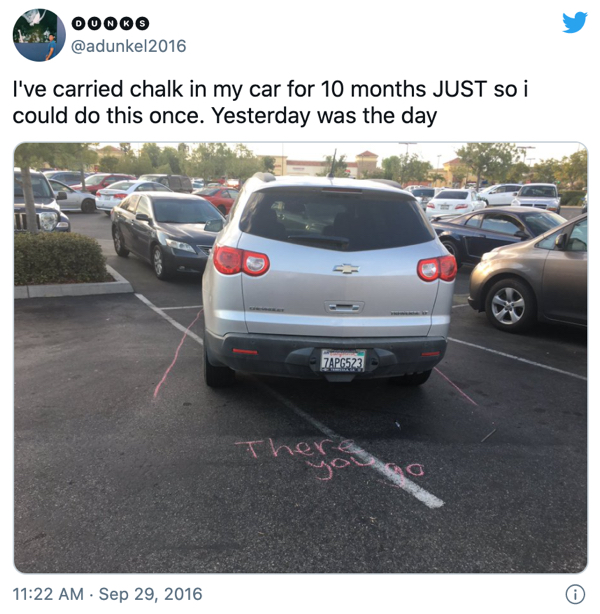Open the @adunkel2016 handle link
This screenshot has height=614, width=600.
[128, 46]
